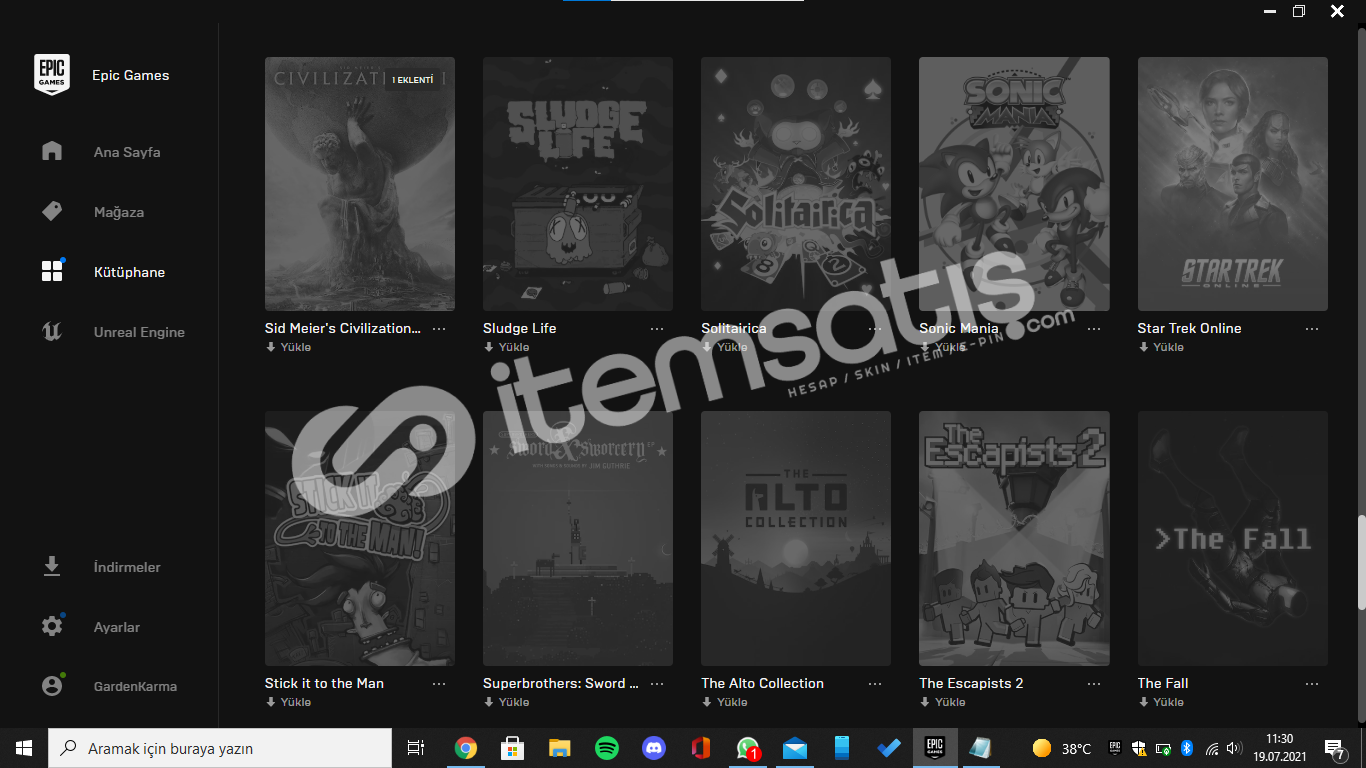The width and height of the screenshot is (1366, 768).
Task: Open Unreal Engine section
Action: (139, 332)
